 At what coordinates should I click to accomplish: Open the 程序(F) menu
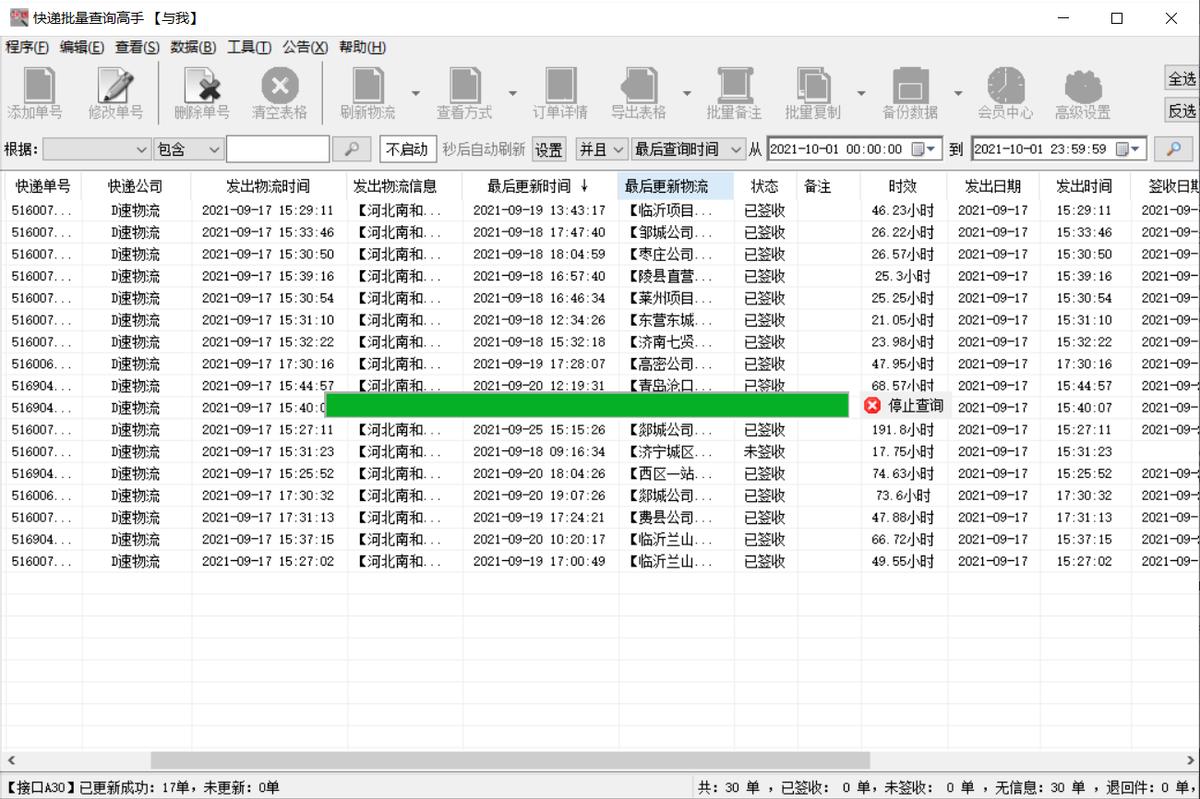click(x=27, y=47)
